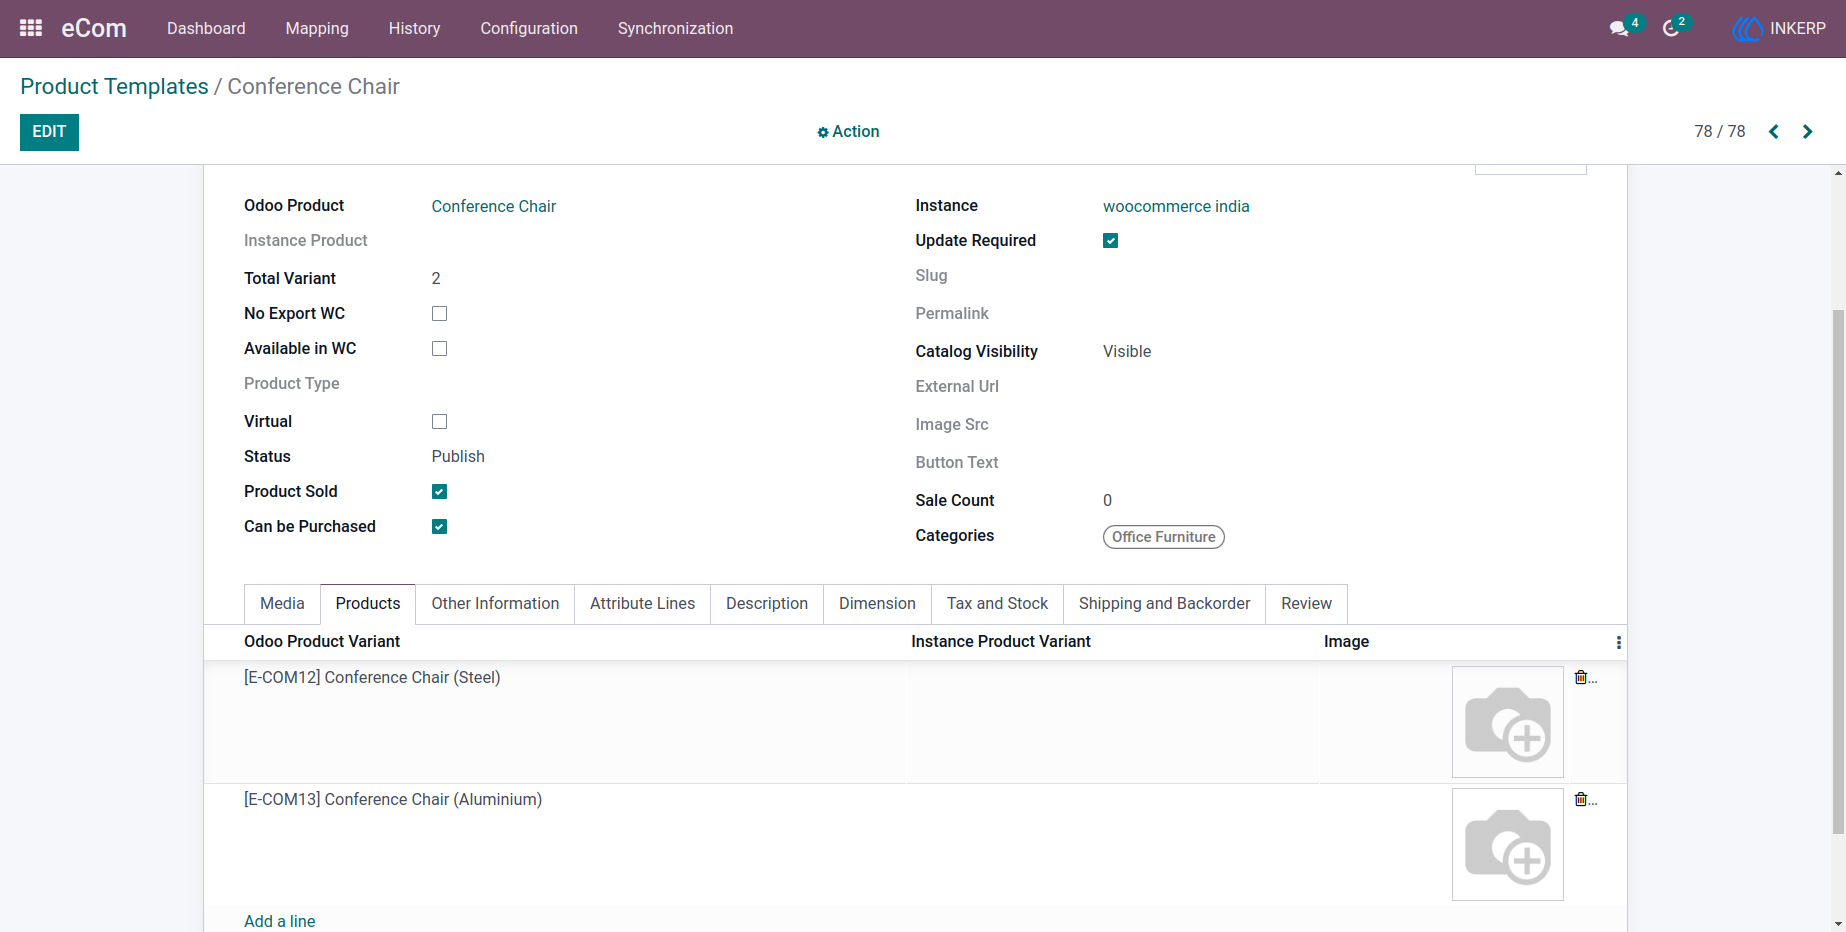Image resolution: width=1846 pixels, height=932 pixels.
Task: Toggle the Available in WC checkbox
Action: pos(439,349)
